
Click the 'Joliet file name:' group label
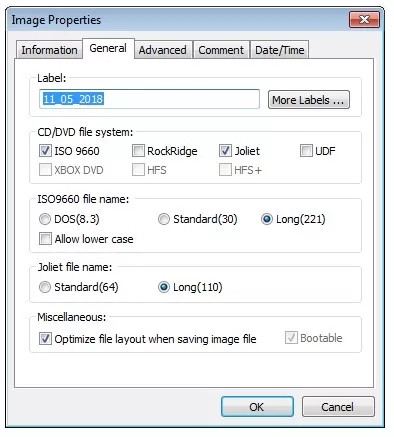click(75, 267)
